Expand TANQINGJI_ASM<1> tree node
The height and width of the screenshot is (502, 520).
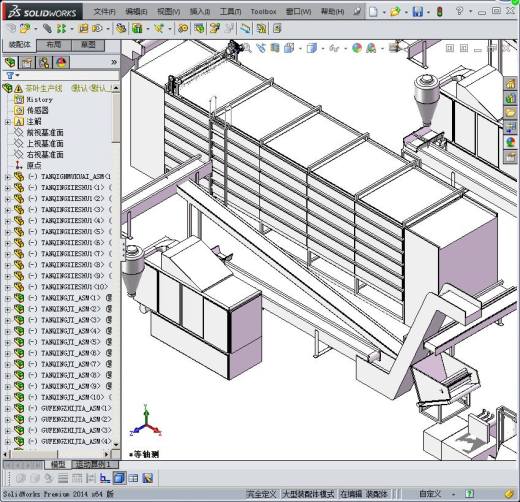[x=8, y=298]
